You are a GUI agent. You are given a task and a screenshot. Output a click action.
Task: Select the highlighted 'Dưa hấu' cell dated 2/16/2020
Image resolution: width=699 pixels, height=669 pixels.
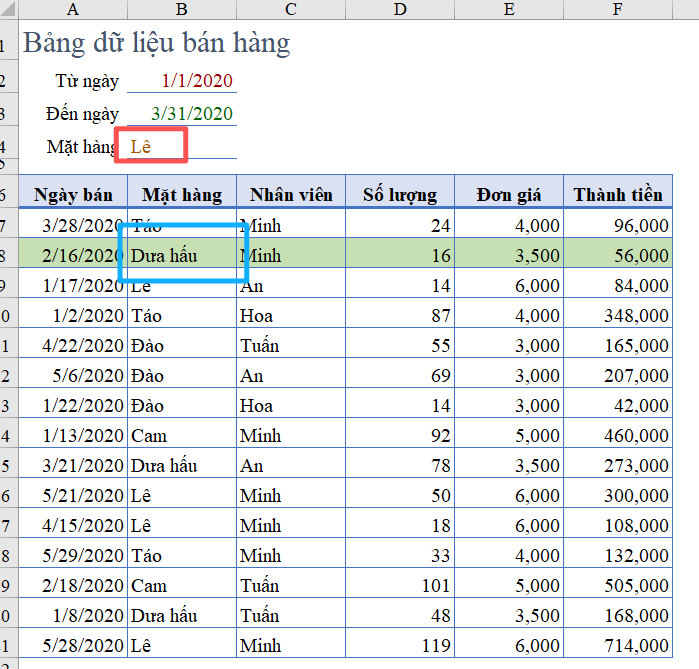182,255
